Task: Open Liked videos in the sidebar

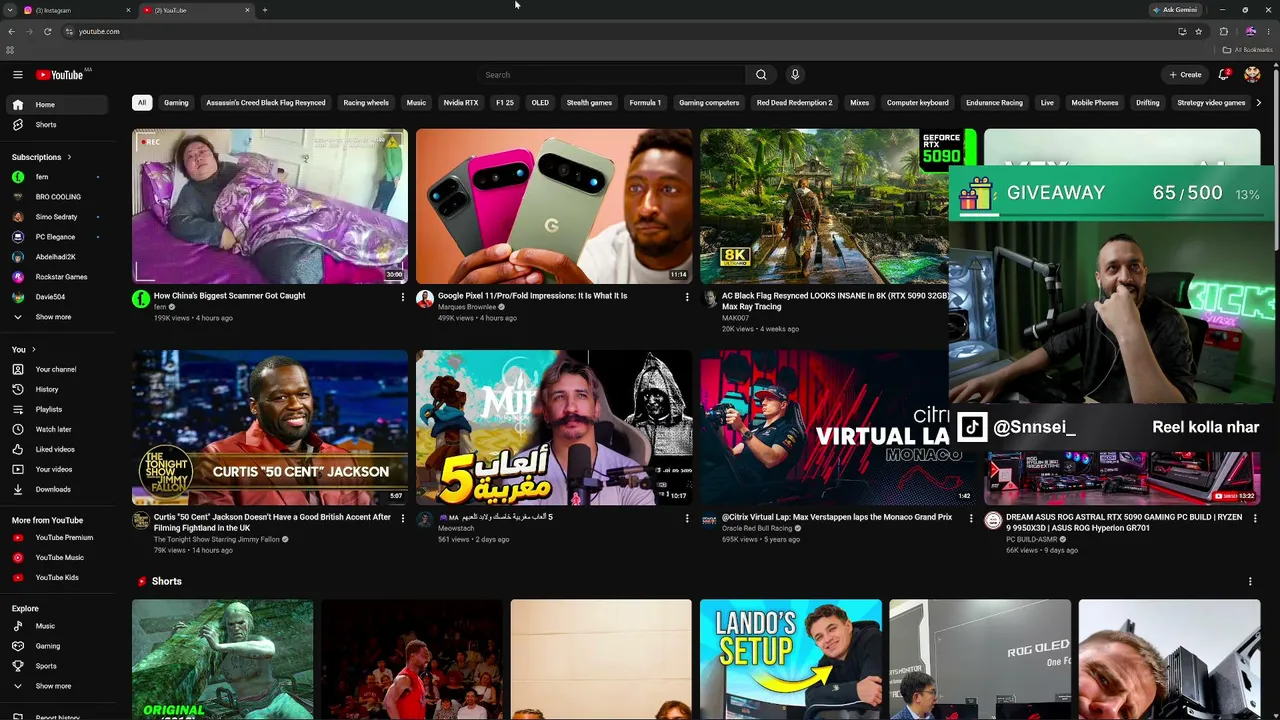Action: [59, 449]
